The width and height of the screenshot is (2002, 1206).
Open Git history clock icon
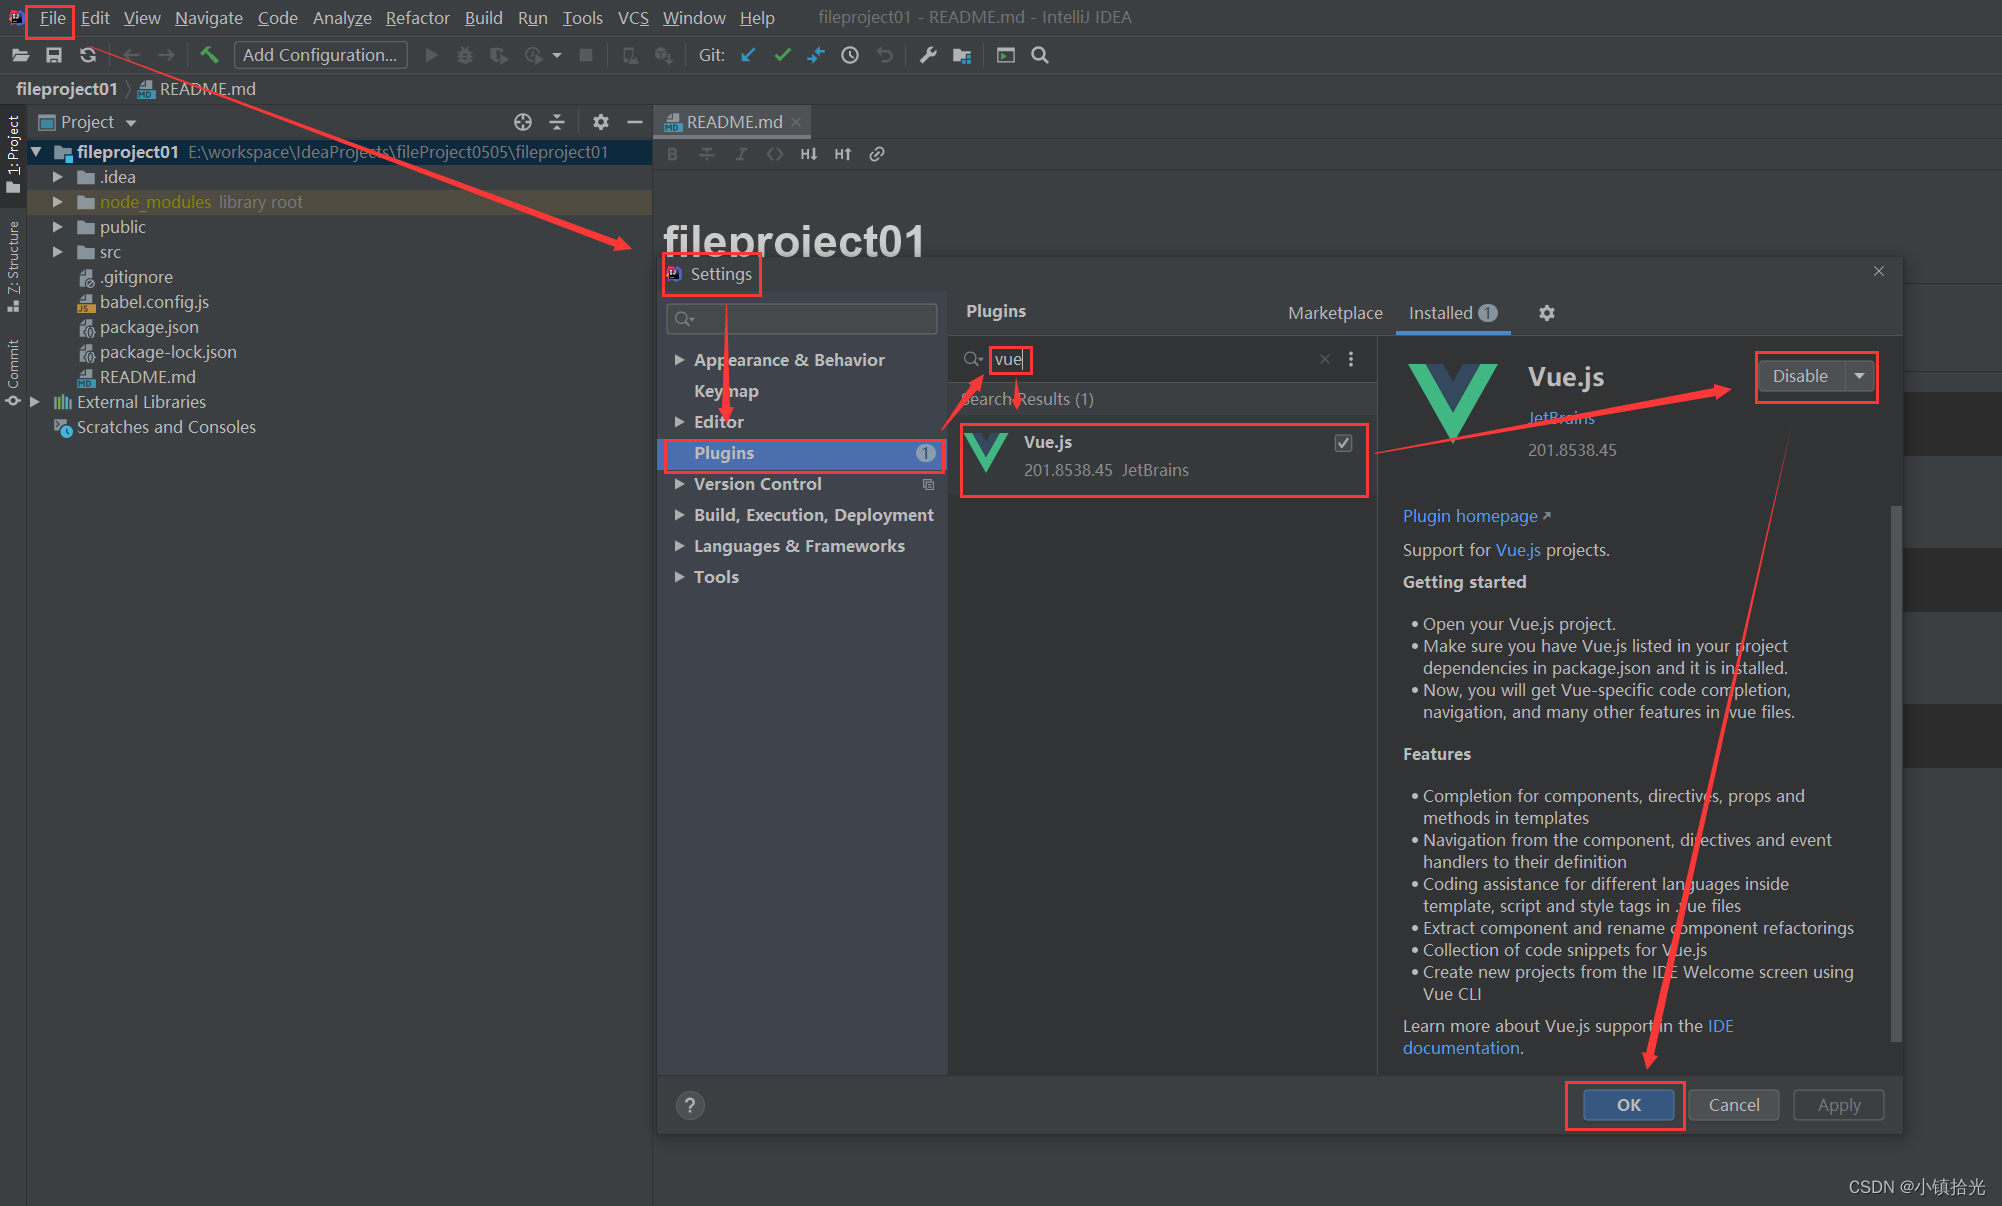(x=850, y=55)
